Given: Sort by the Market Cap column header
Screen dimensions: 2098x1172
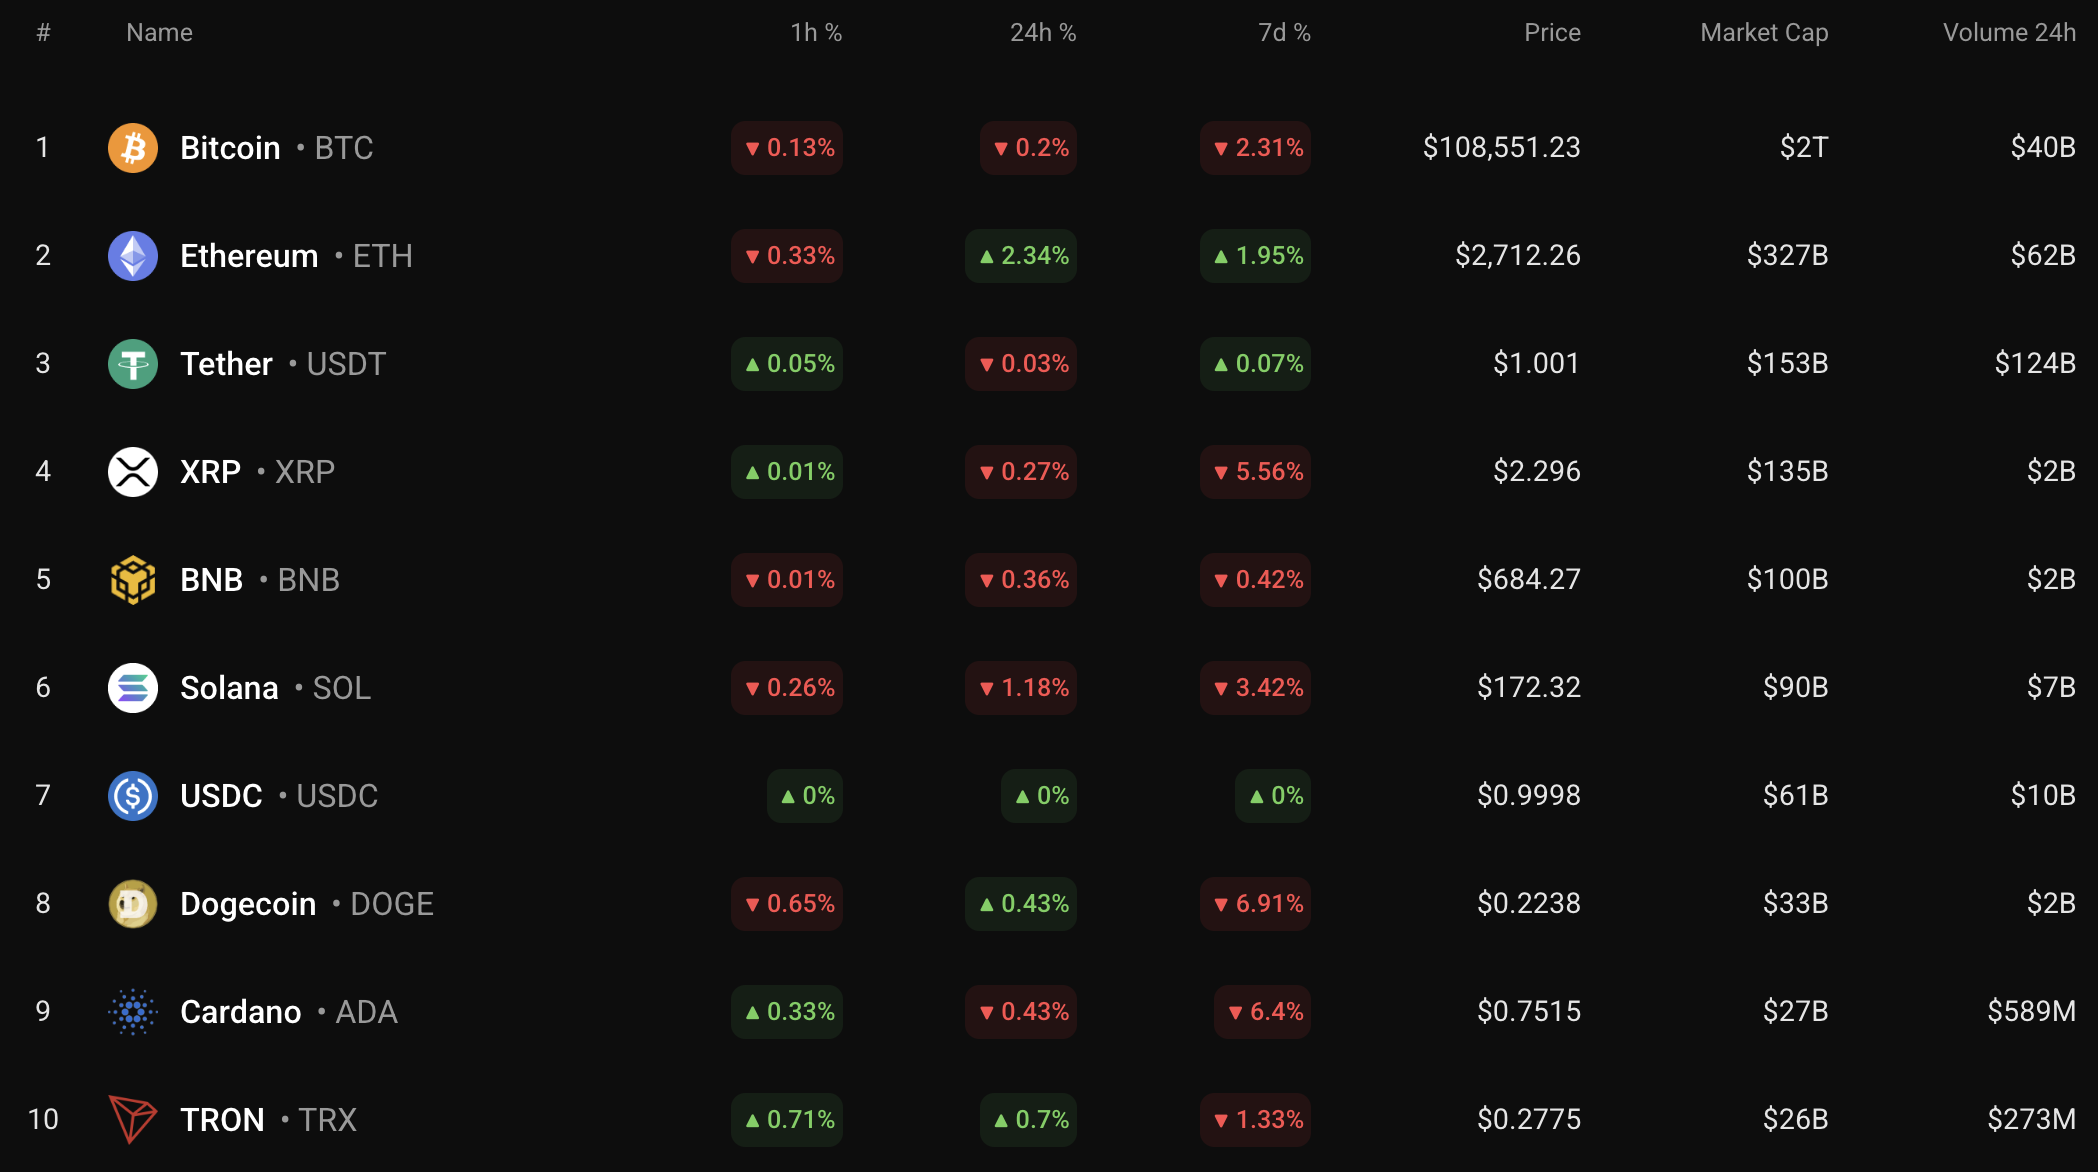Looking at the screenshot, I should (x=1764, y=33).
